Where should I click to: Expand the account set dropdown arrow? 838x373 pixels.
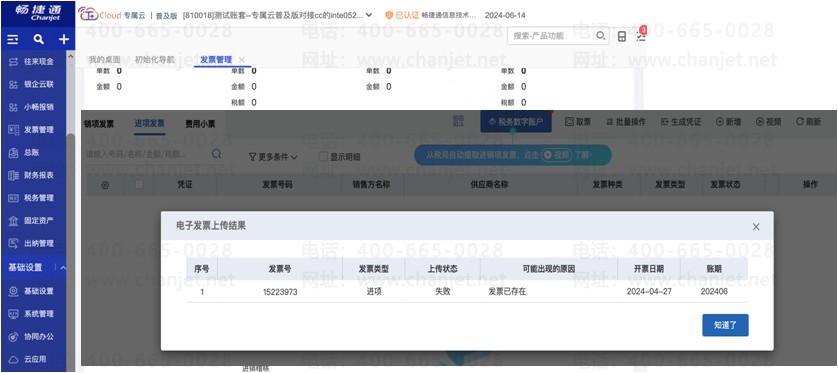pos(369,15)
